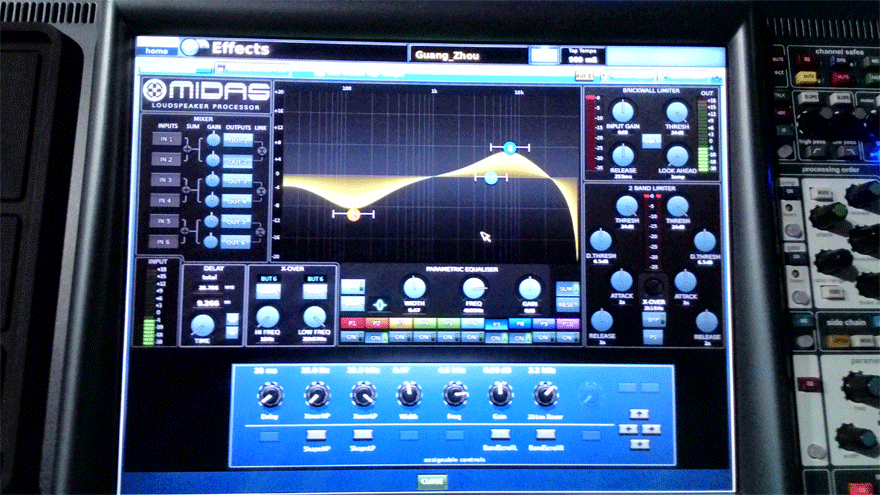Click the Delay TIME knob
Image resolution: width=880 pixels, height=495 pixels.
coord(203,326)
